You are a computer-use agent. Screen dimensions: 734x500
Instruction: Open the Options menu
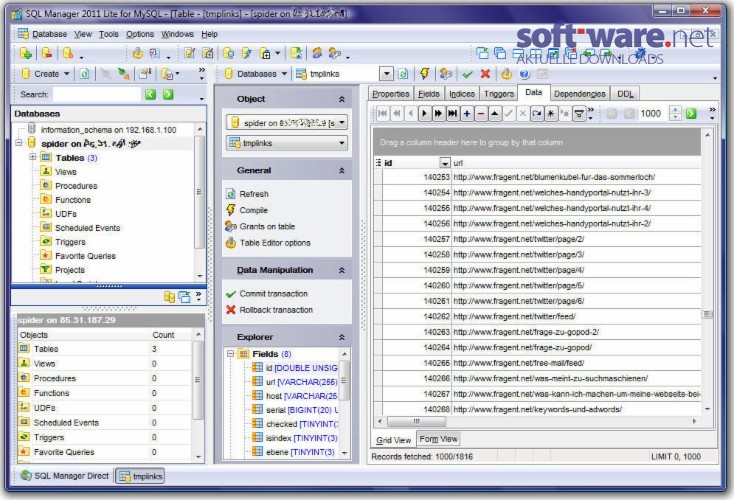tap(140, 34)
